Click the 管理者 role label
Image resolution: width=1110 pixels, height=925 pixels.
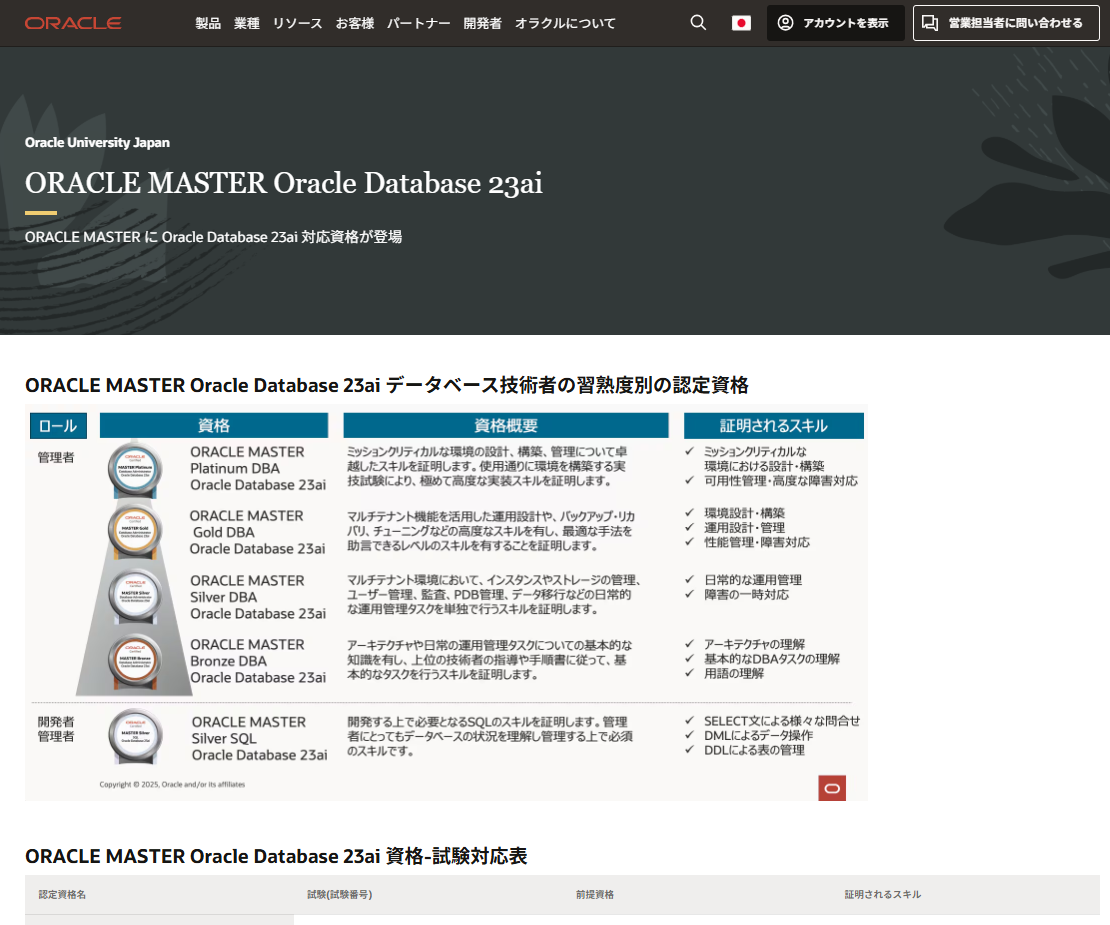click(x=56, y=457)
